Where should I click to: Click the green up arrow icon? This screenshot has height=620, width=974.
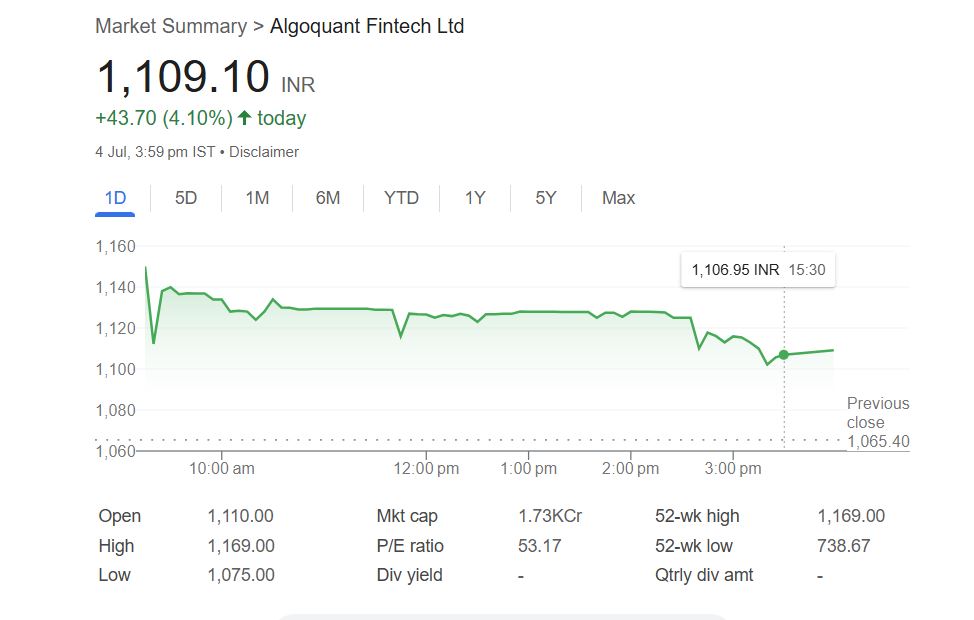pyautogui.click(x=244, y=118)
